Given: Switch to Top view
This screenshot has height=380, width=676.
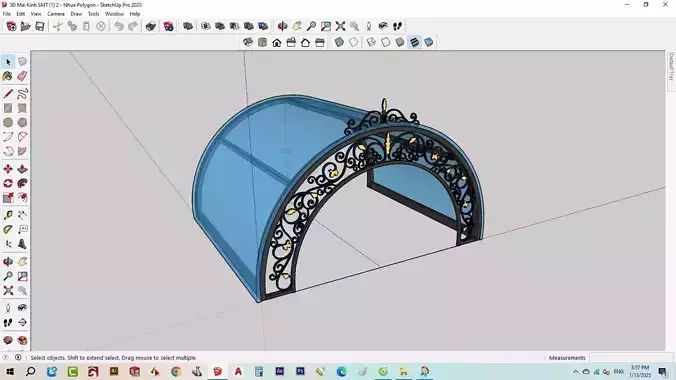Looking at the screenshot, I should click(x=262, y=42).
